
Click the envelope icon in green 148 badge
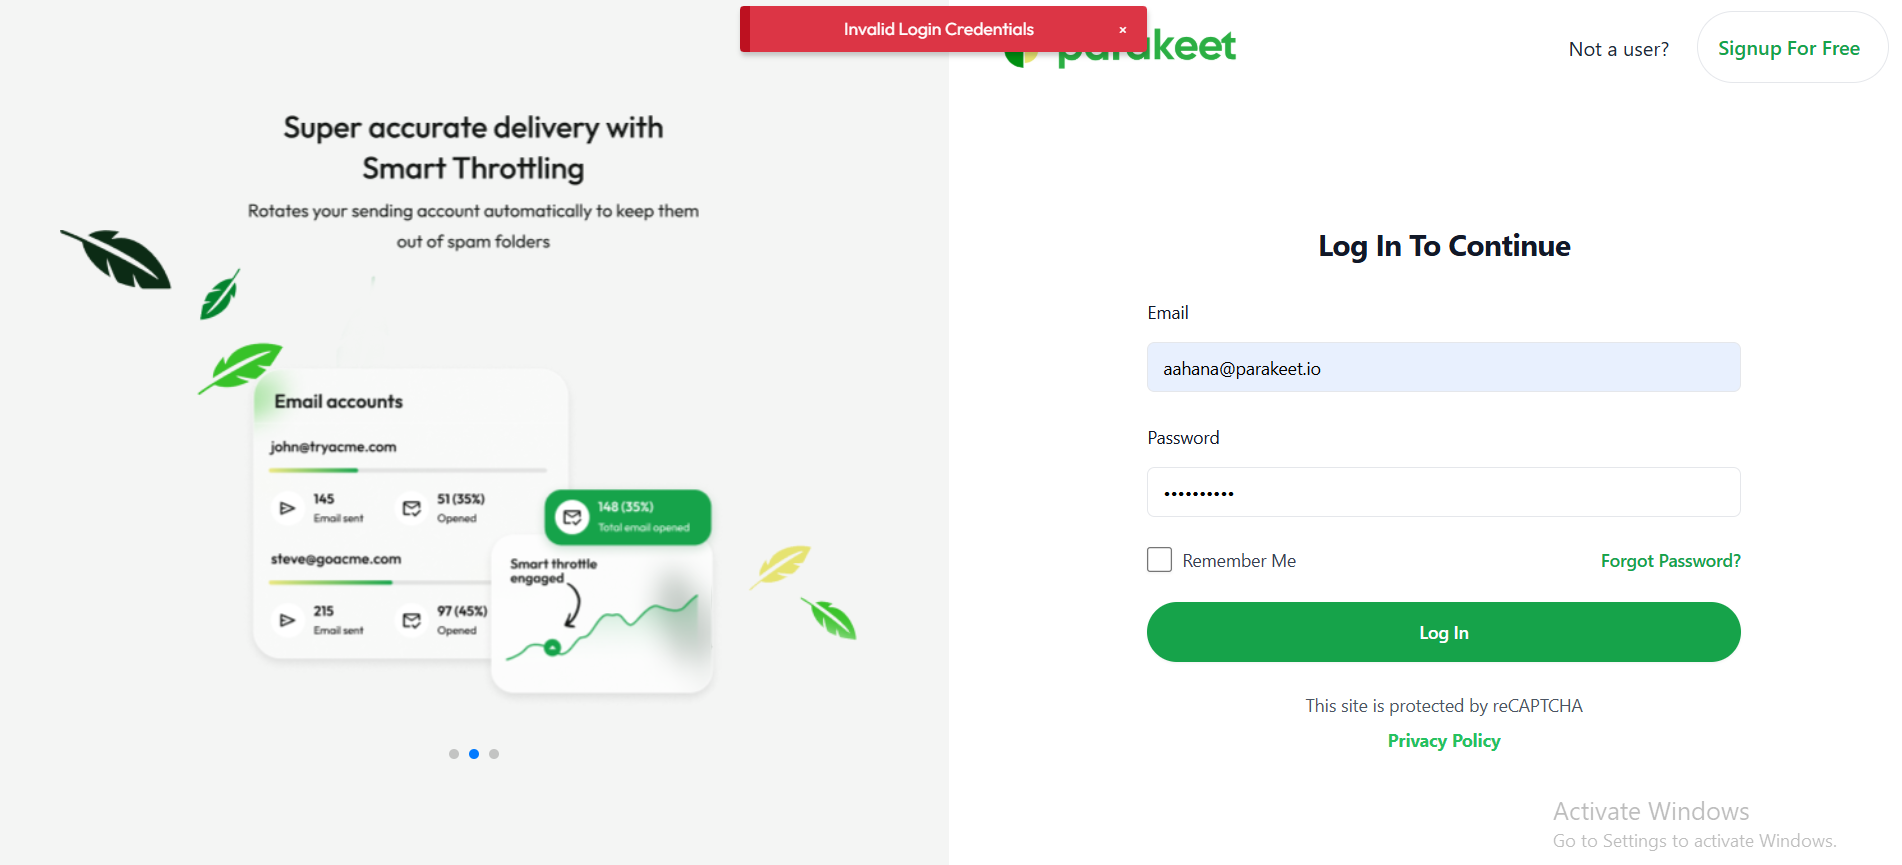[x=572, y=517]
